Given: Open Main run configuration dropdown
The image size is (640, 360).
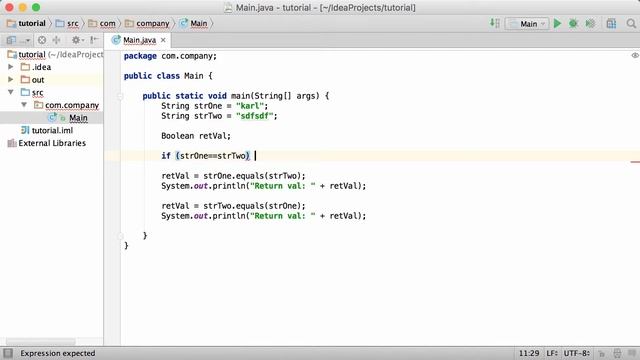Looking at the screenshot, I should 527,24.
